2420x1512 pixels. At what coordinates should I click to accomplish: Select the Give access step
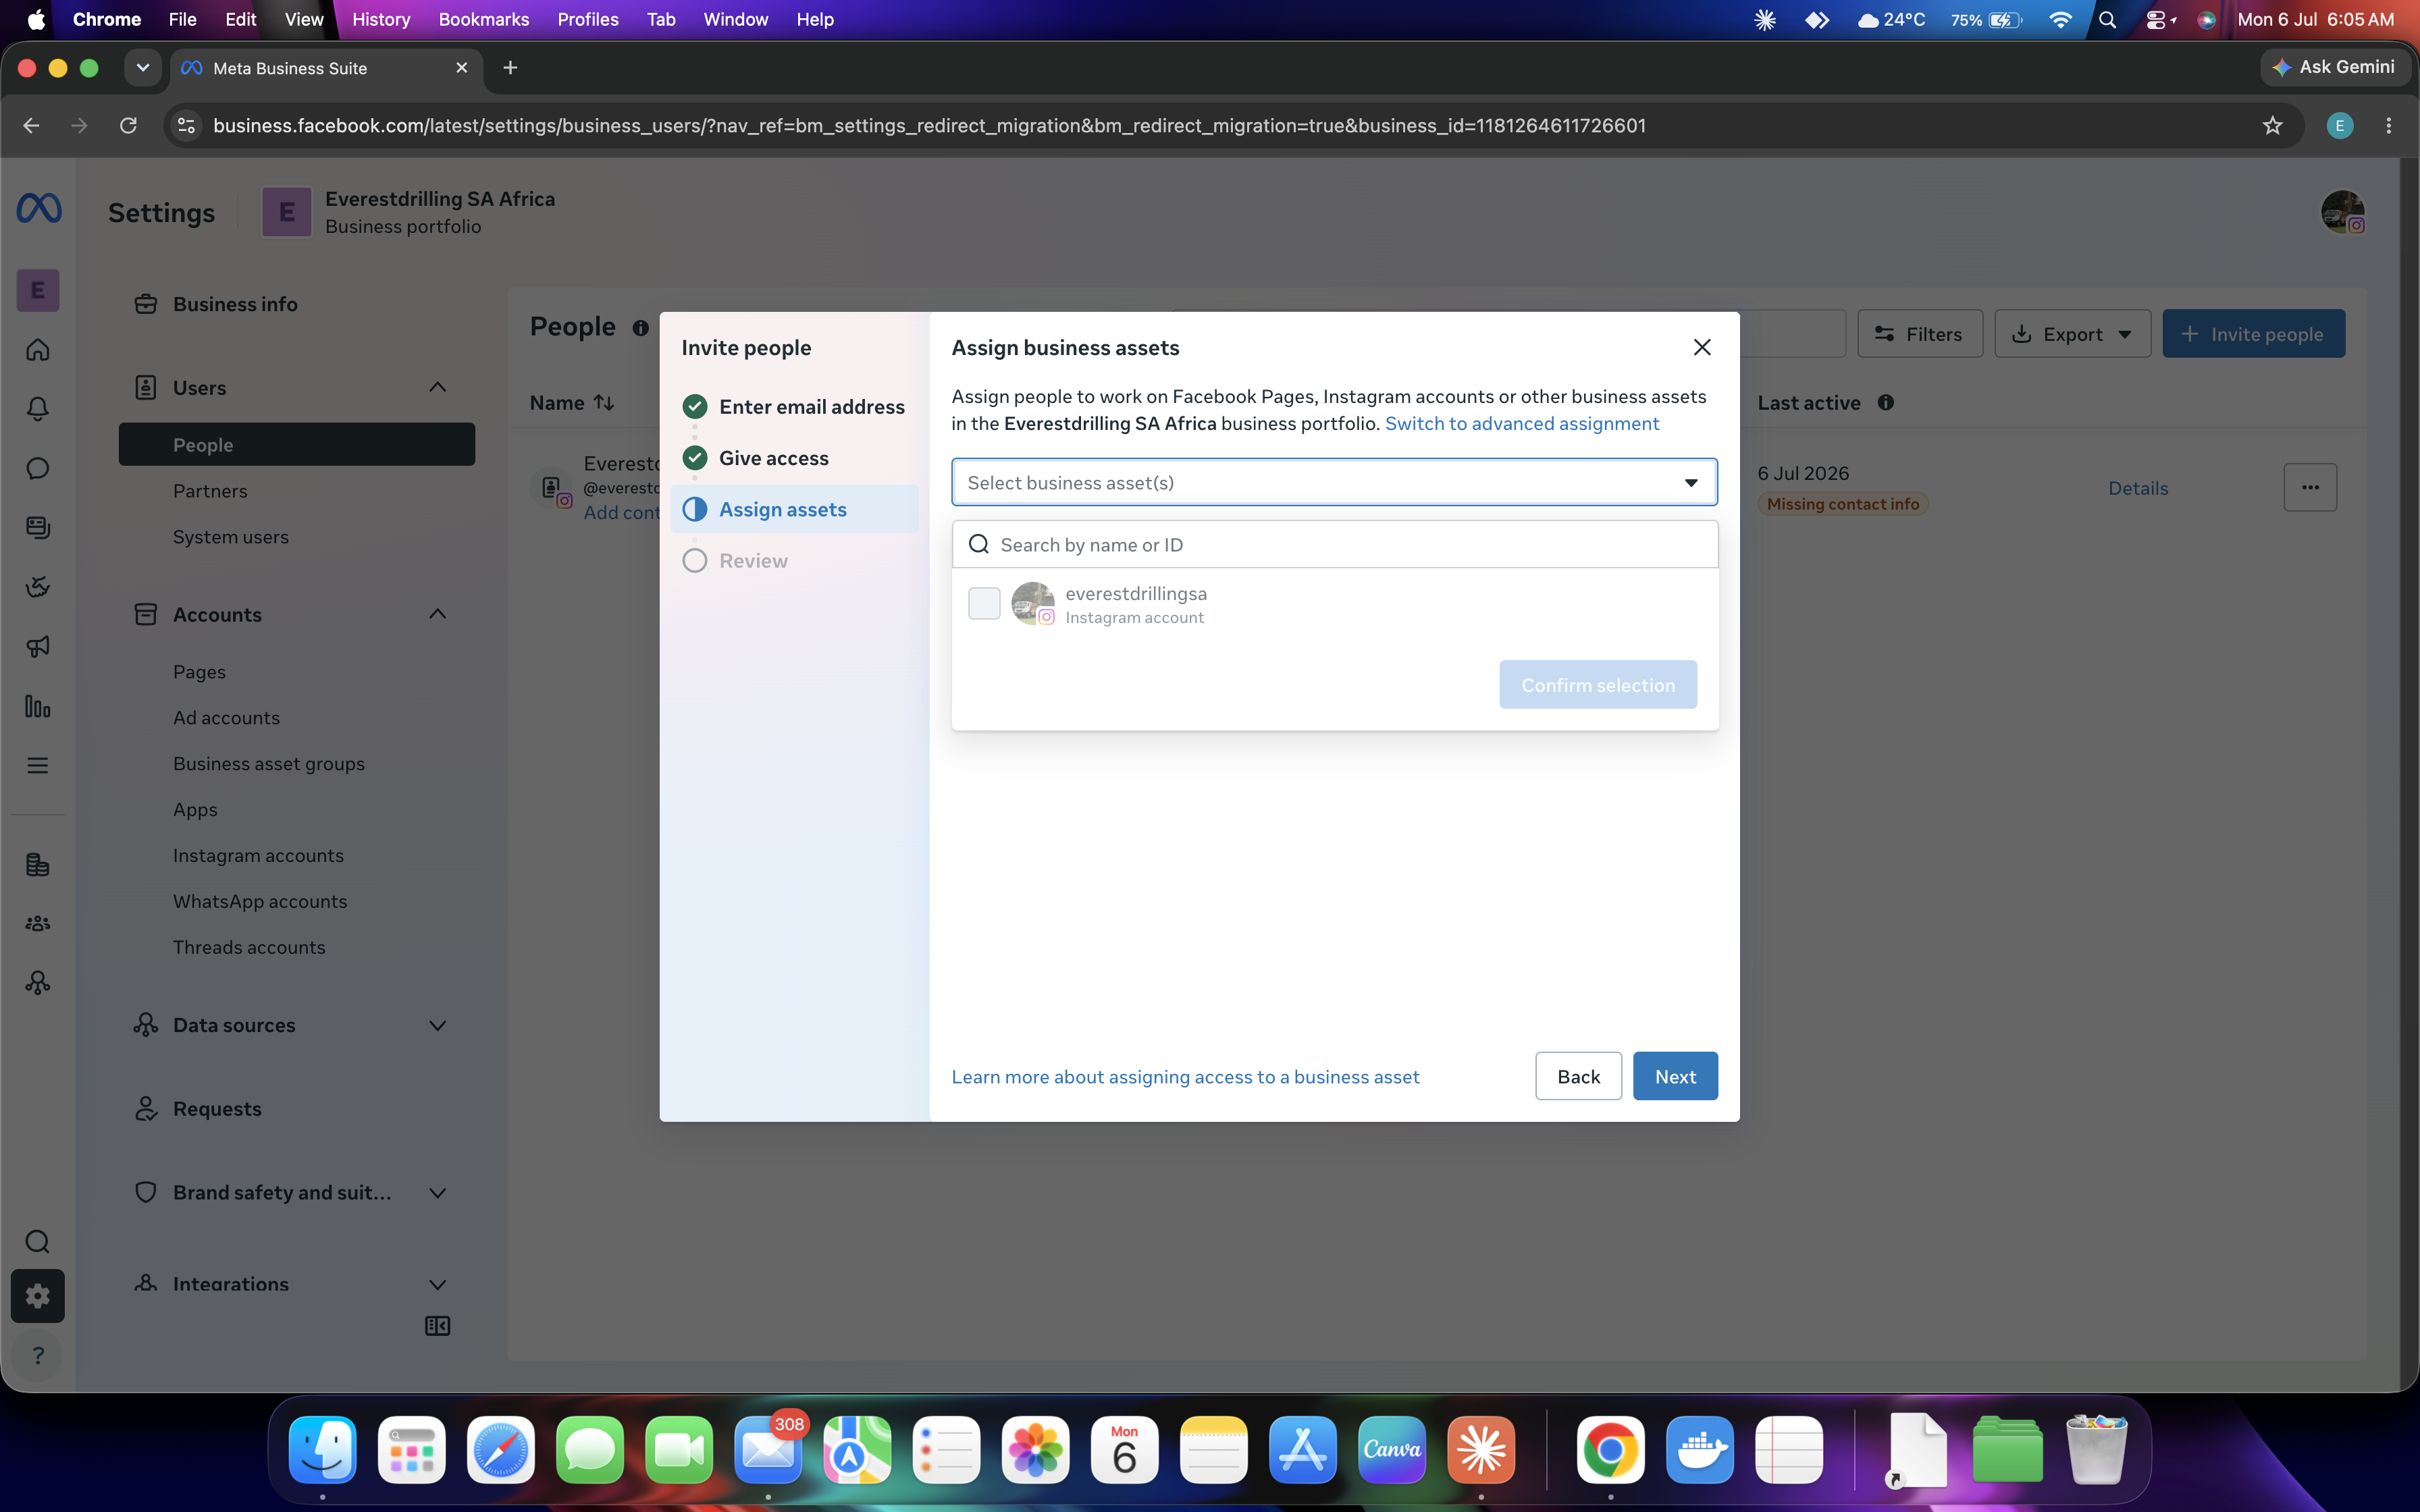(773, 458)
